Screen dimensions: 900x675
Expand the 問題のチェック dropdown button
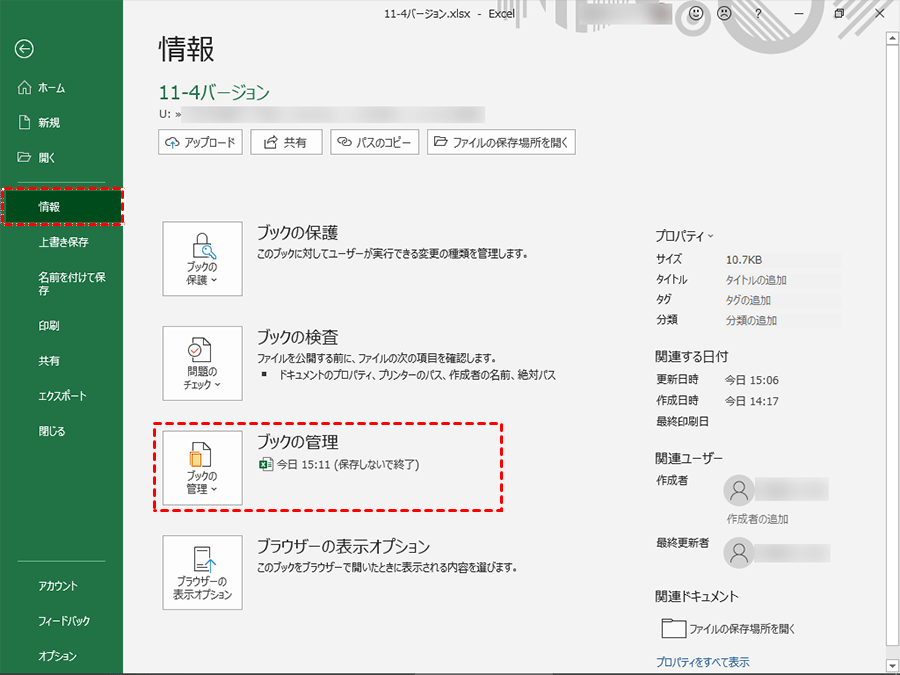click(202, 363)
